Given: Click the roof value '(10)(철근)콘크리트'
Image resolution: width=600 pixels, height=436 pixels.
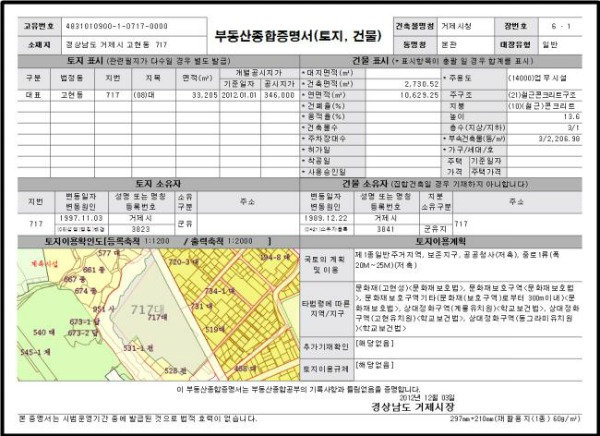Looking at the screenshot, I should coord(541,106).
